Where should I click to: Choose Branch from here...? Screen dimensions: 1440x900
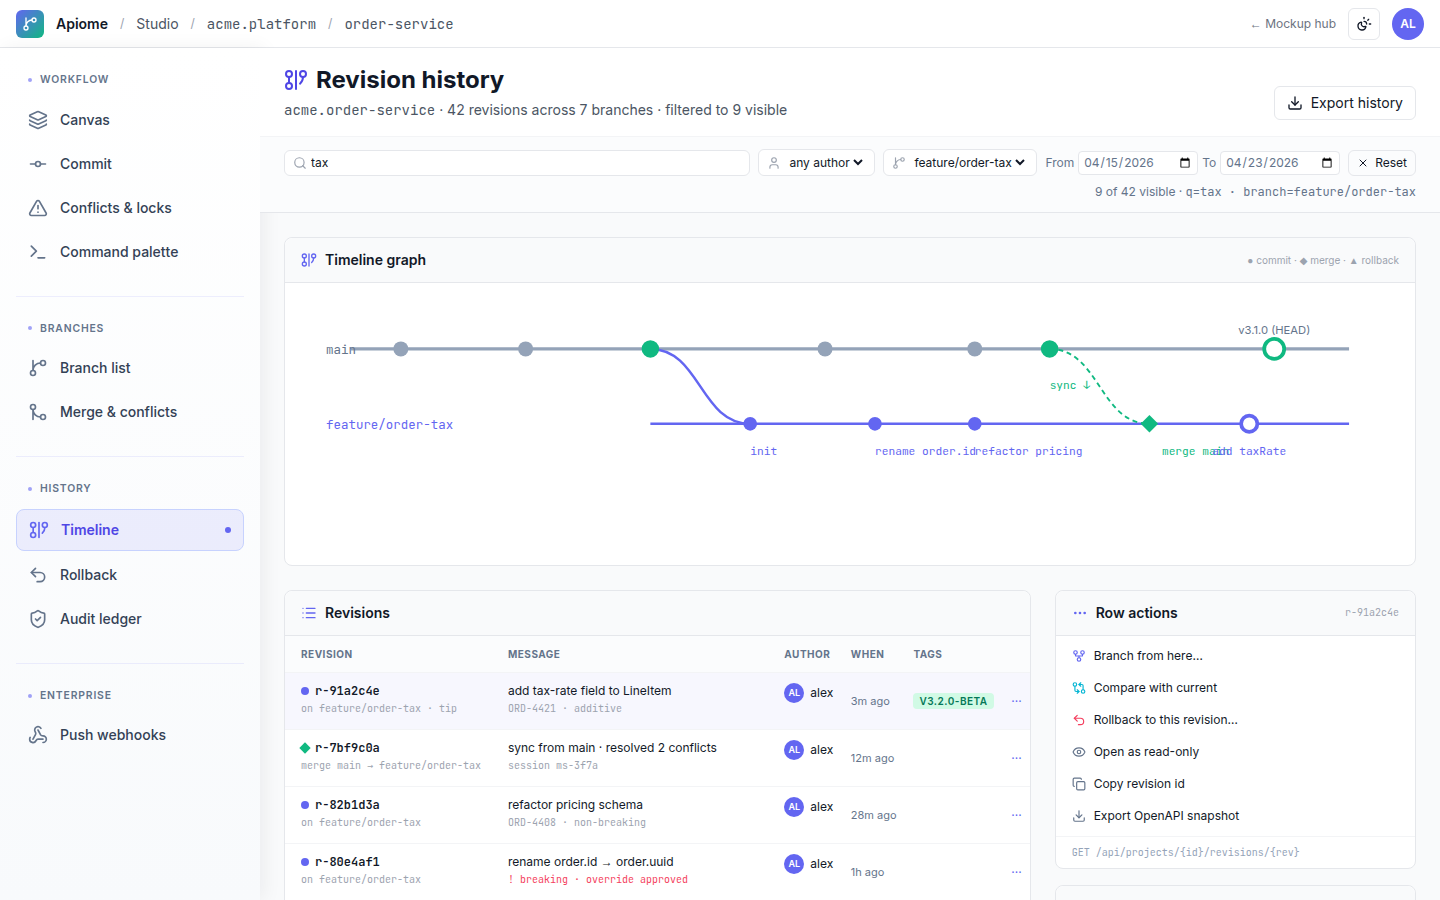coord(1235,656)
